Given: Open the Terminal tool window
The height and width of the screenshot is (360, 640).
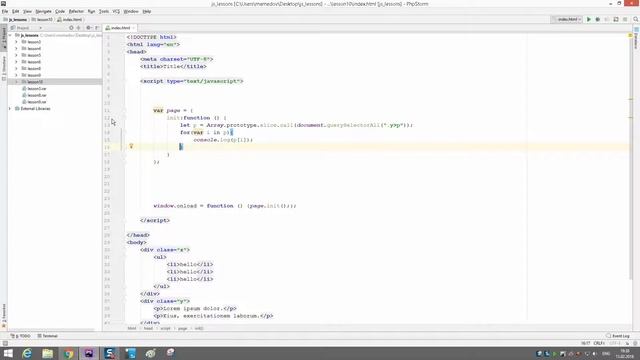Looking at the screenshot, I should coord(48,336).
